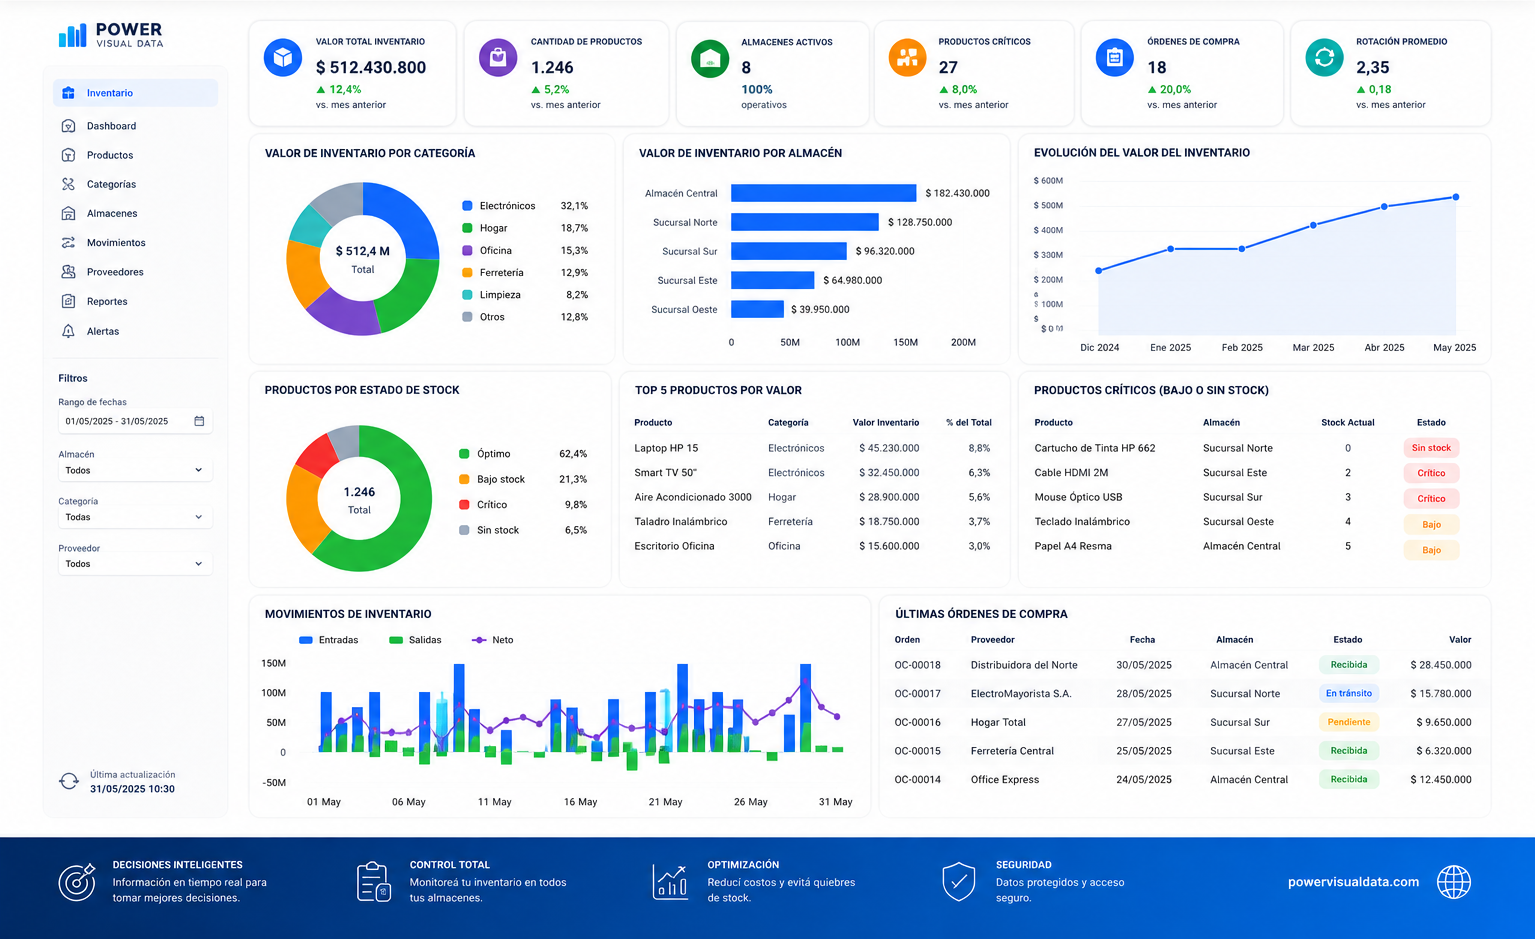Go to Productos in the sidebar
This screenshot has height=939, width=1535.
(x=135, y=155)
